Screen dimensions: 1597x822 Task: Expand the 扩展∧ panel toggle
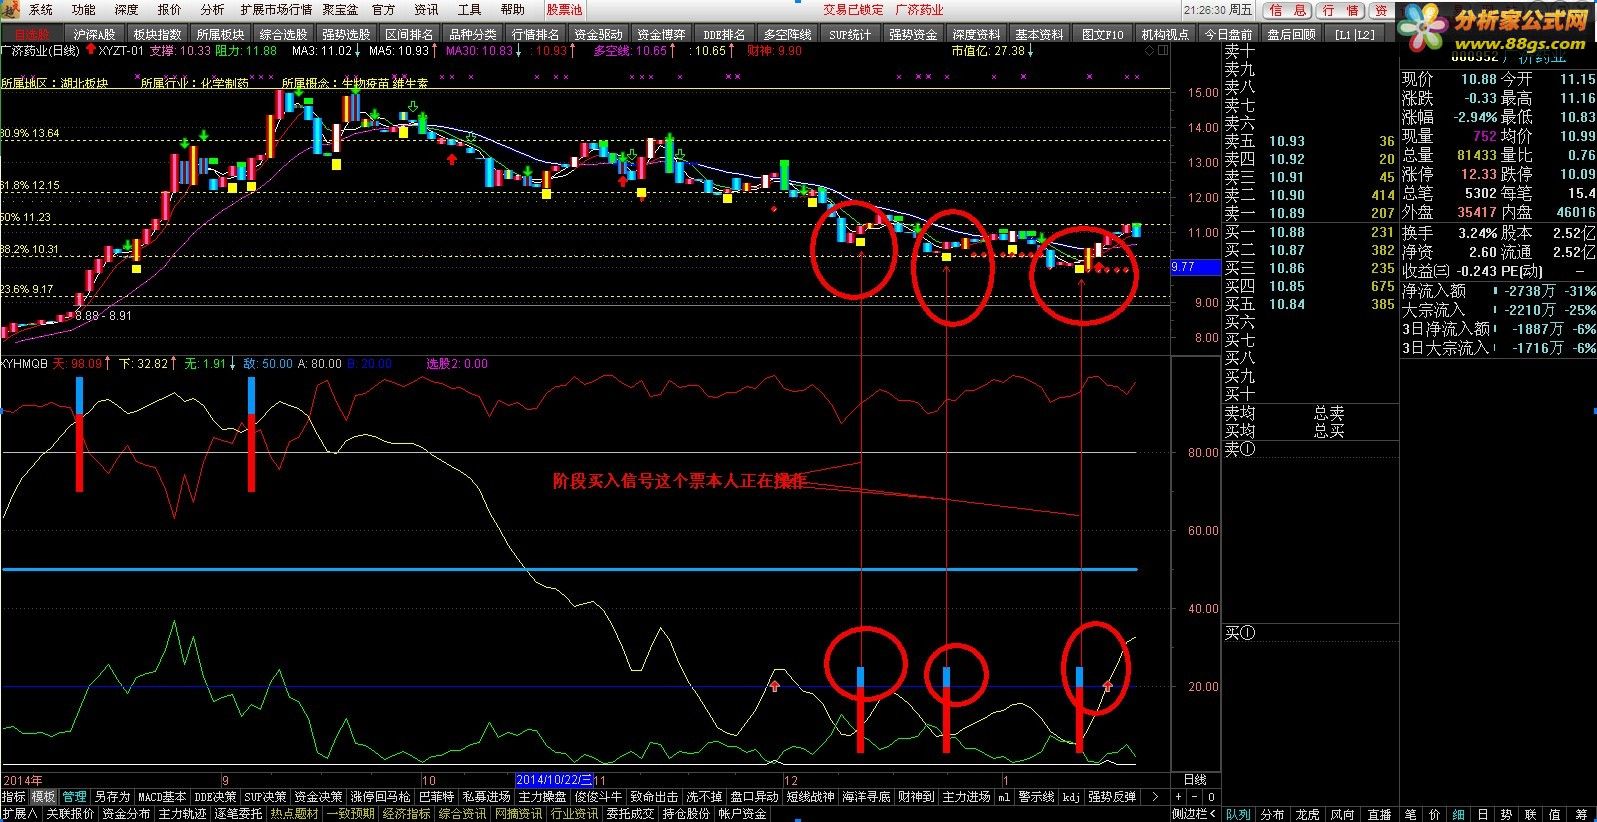coord(19,814)
